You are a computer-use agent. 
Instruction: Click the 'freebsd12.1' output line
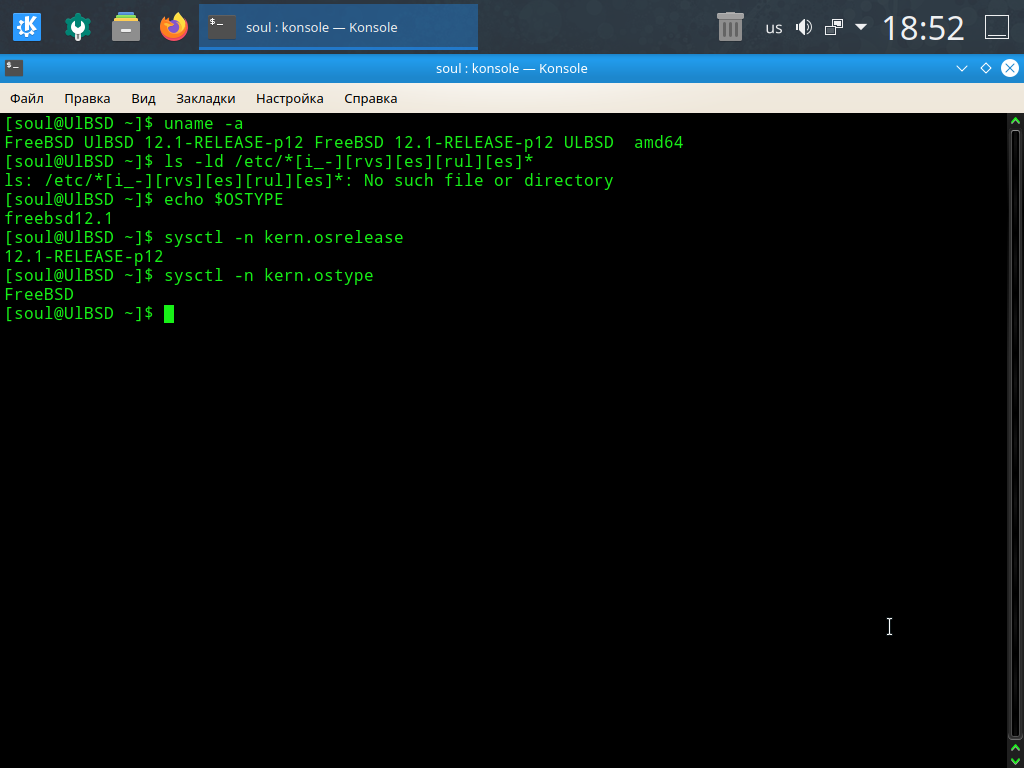coord(59,218)
